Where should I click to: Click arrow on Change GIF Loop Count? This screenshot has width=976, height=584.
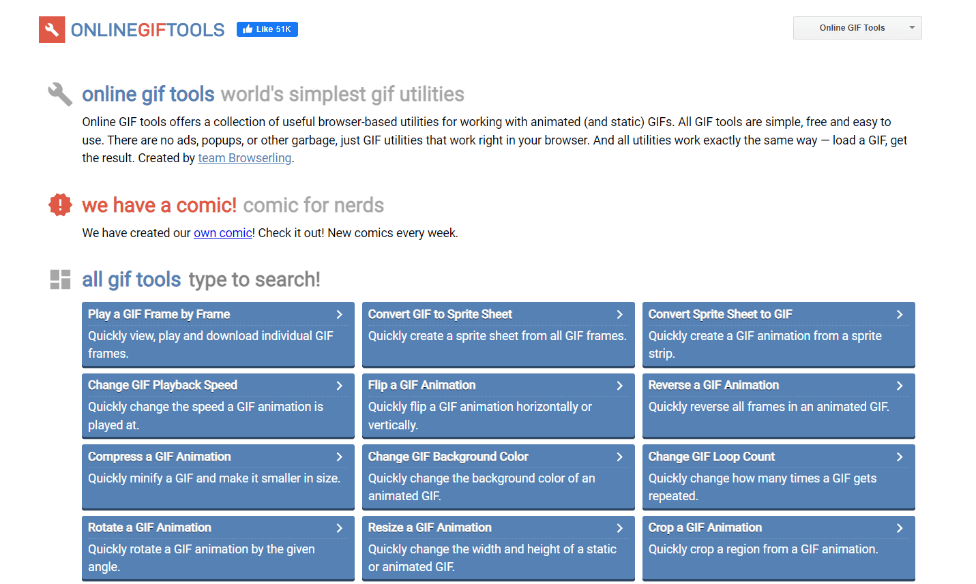(x=899, y=456)
